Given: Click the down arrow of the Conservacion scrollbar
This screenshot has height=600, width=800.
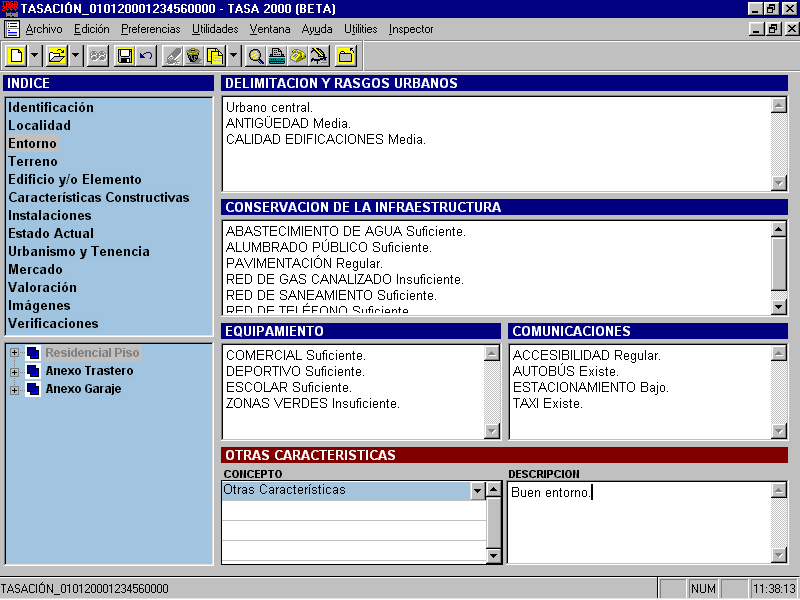Looking at the screenshot, I should pos(779,307).
